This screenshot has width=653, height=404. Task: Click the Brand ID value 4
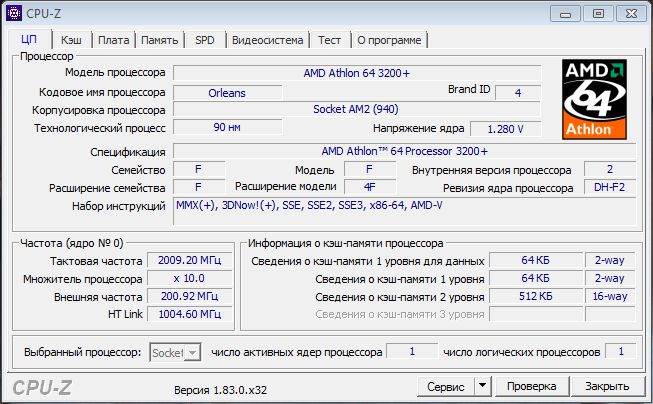tap(518, 93)
